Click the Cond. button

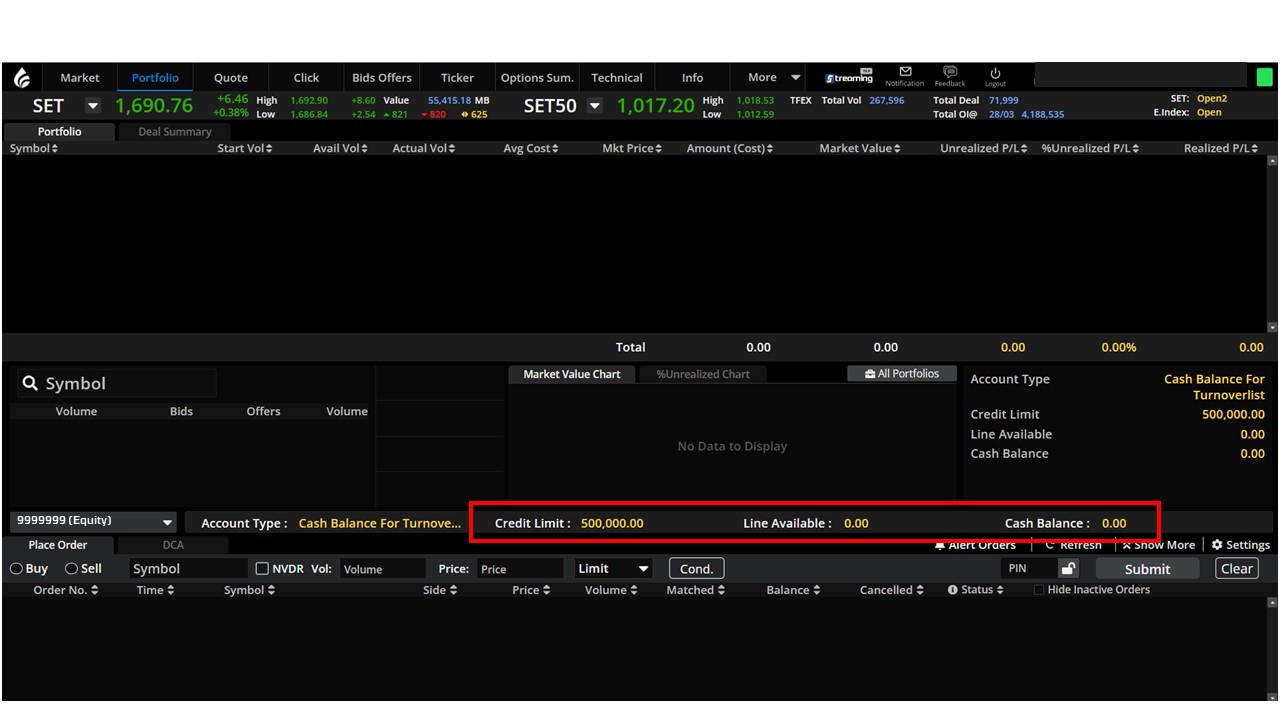pyautogui.click(x=696, y=569)
